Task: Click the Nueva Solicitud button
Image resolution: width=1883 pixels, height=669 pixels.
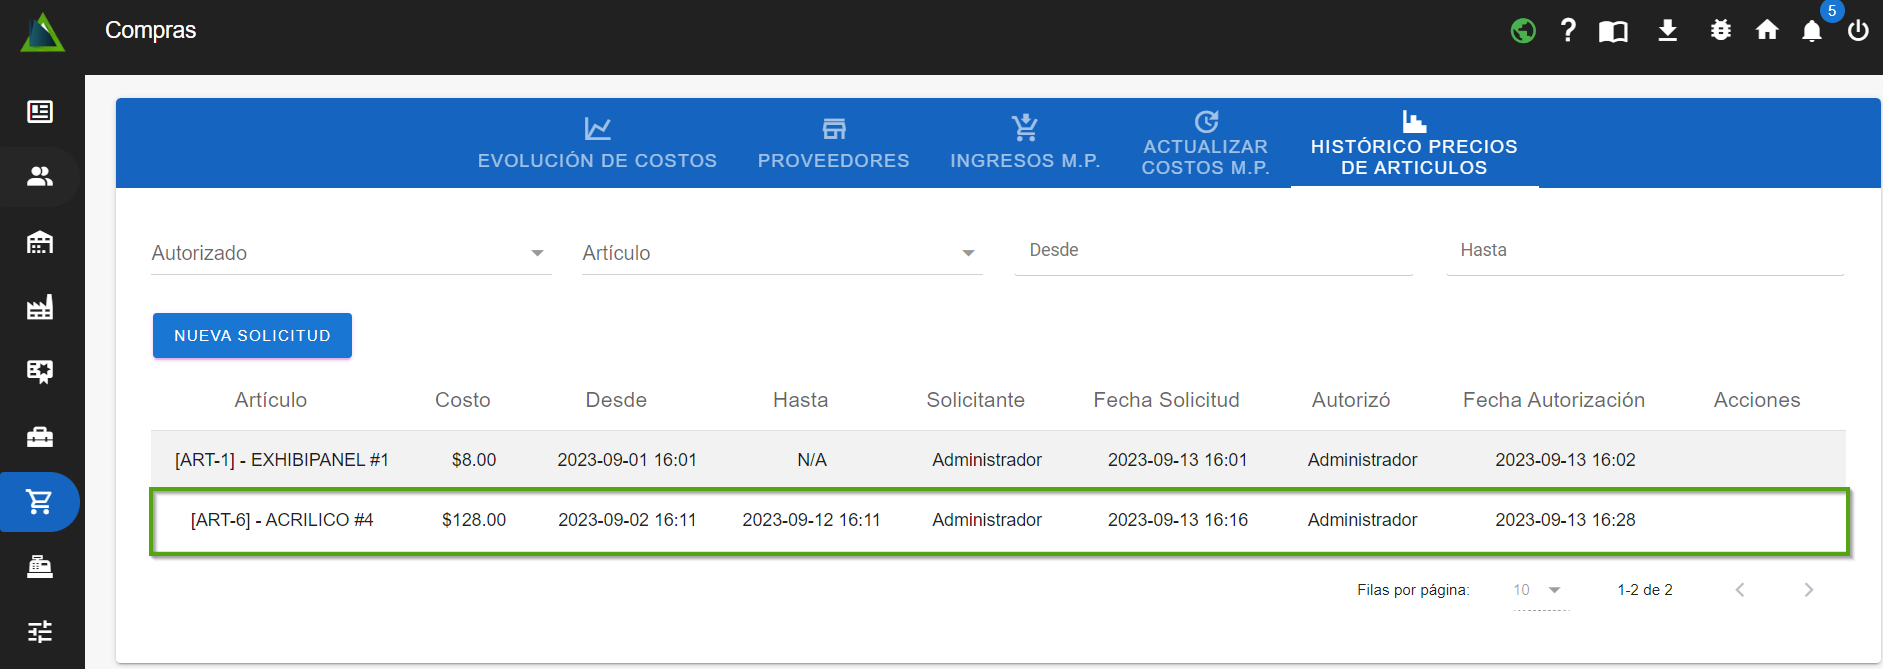Action: coord(252,336)
